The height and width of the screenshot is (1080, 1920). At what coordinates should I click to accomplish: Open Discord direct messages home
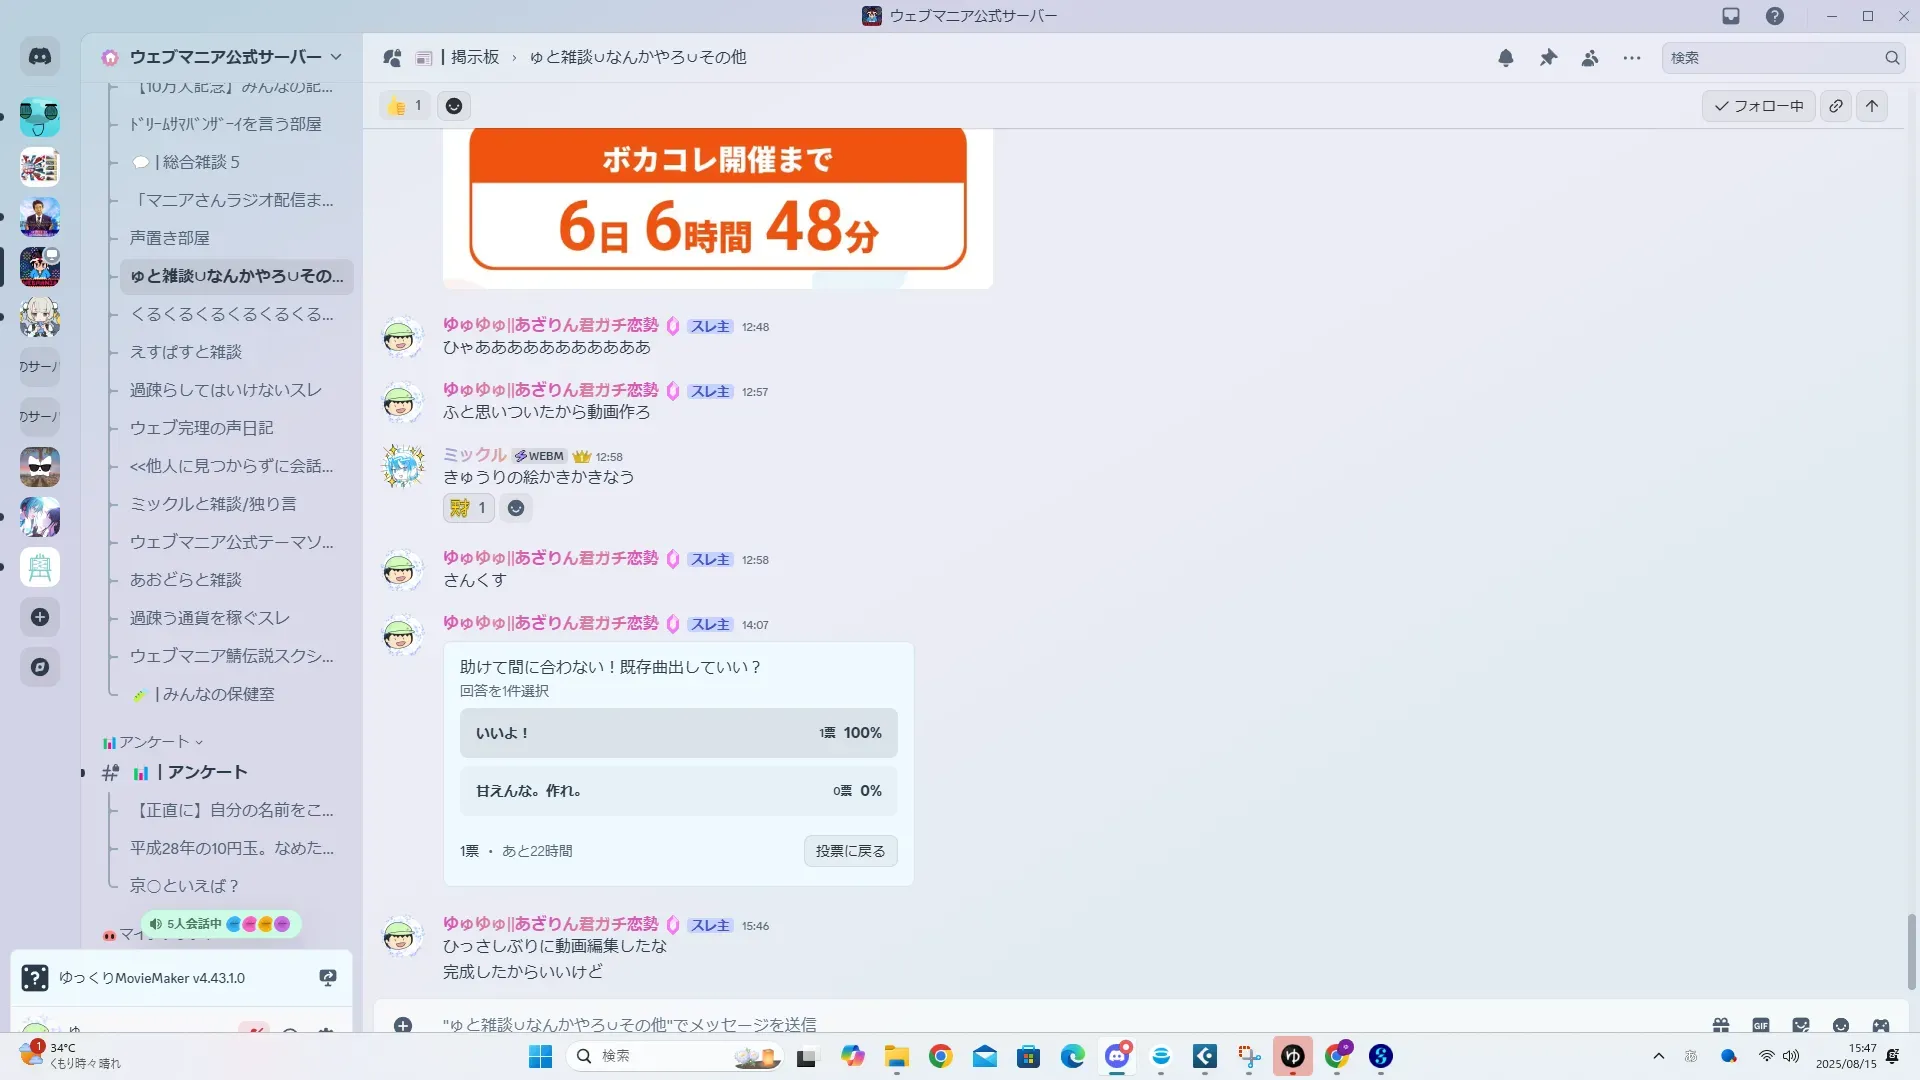click(x=40, y=57)
